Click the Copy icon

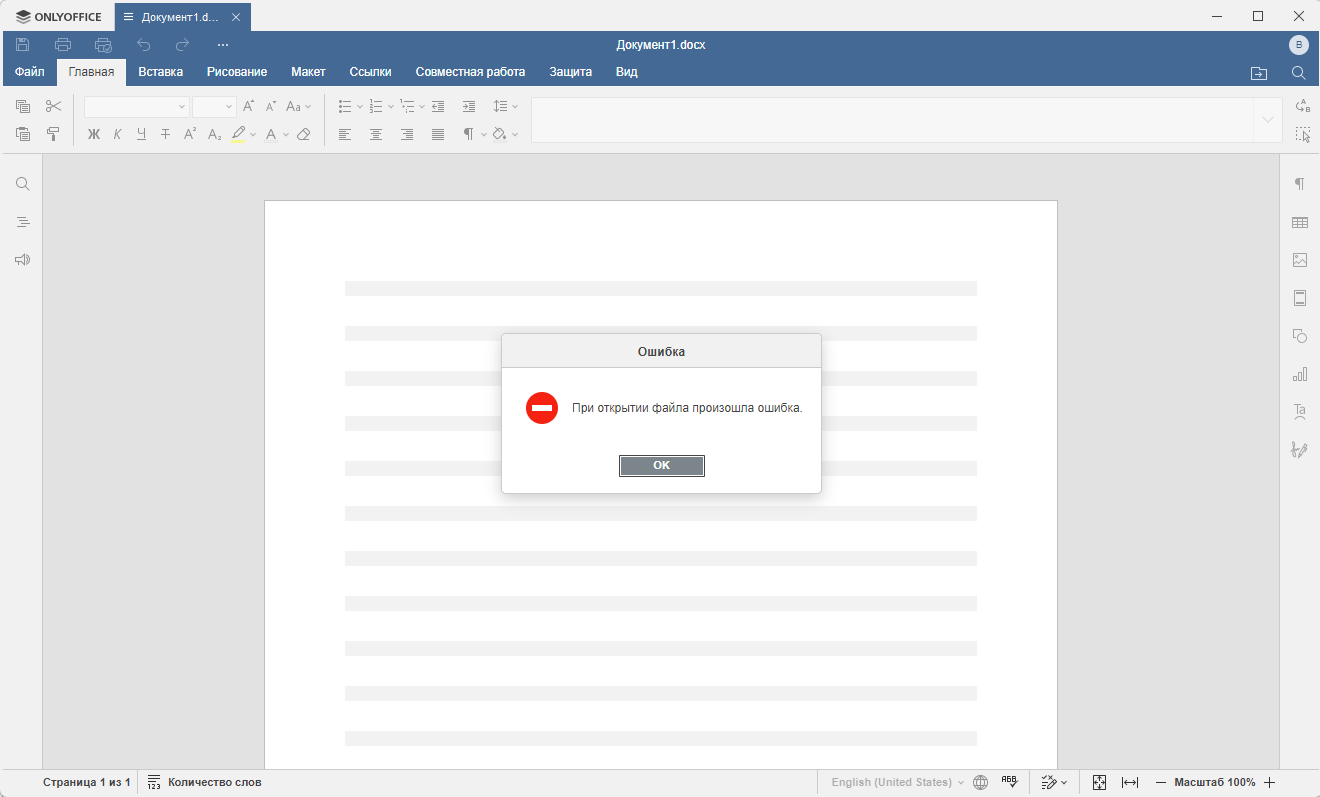tap(23, 106)
